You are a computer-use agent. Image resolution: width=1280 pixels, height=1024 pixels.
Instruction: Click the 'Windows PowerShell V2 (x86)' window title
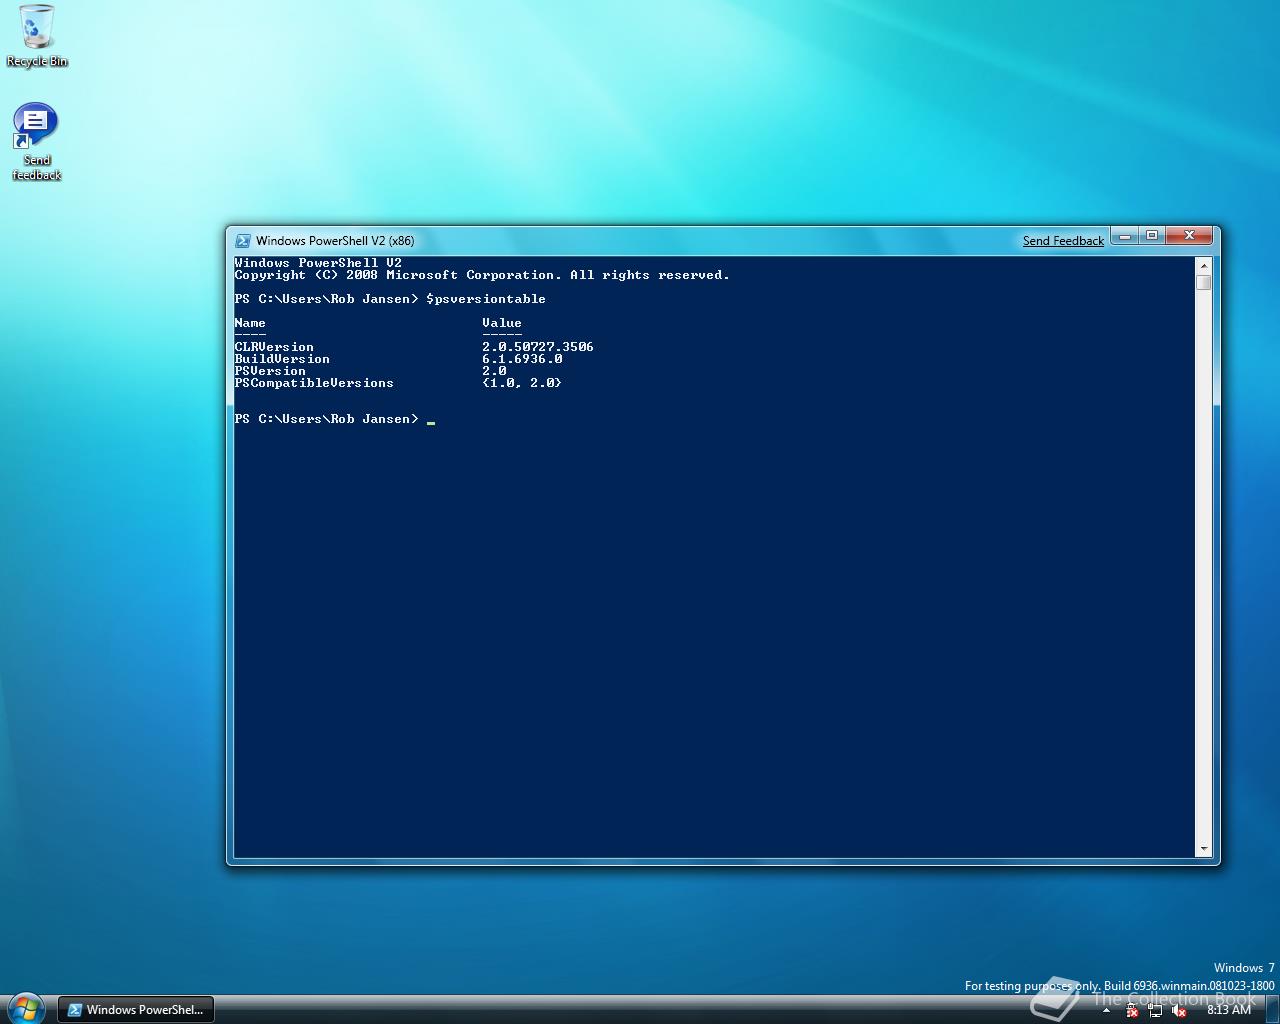(x=335, y=241)
